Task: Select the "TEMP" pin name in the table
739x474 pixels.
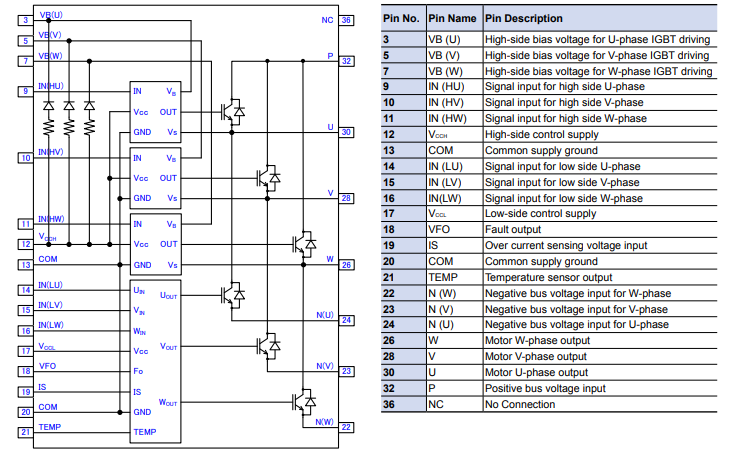Action: [x=443, y=278]
